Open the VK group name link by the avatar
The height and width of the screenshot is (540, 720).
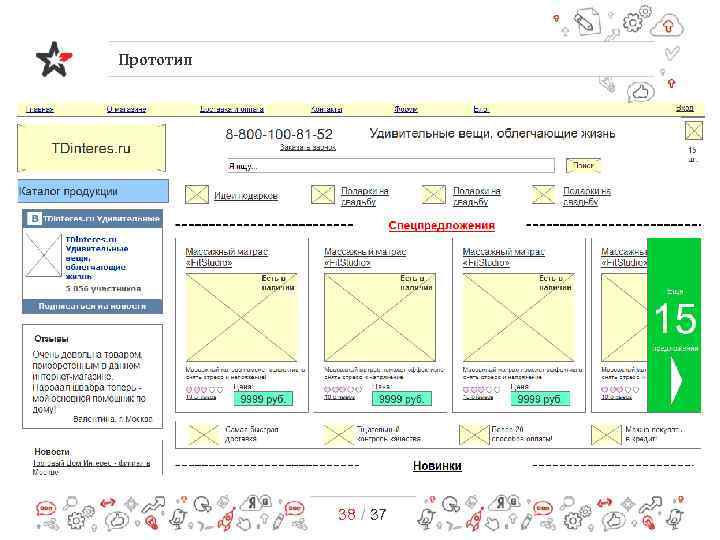point(96,258)
